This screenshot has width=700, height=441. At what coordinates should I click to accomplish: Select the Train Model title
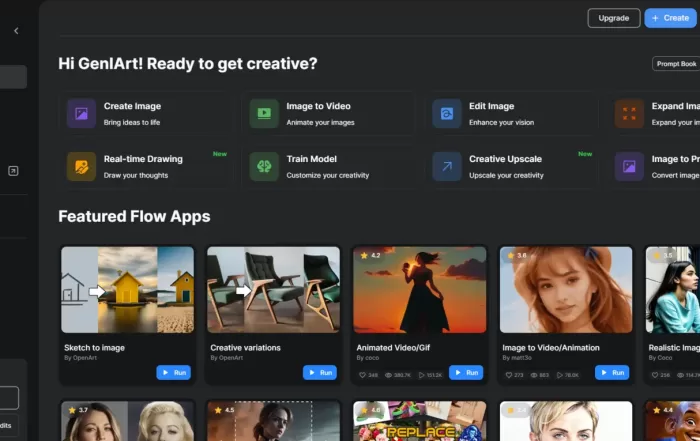312,159
